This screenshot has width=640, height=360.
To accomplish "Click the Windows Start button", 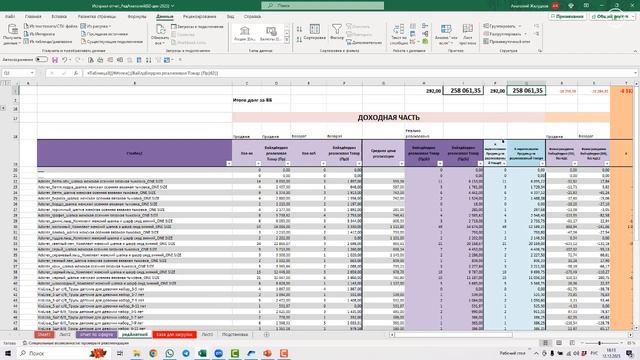I will pyautogui.click(x=8, y=353).
